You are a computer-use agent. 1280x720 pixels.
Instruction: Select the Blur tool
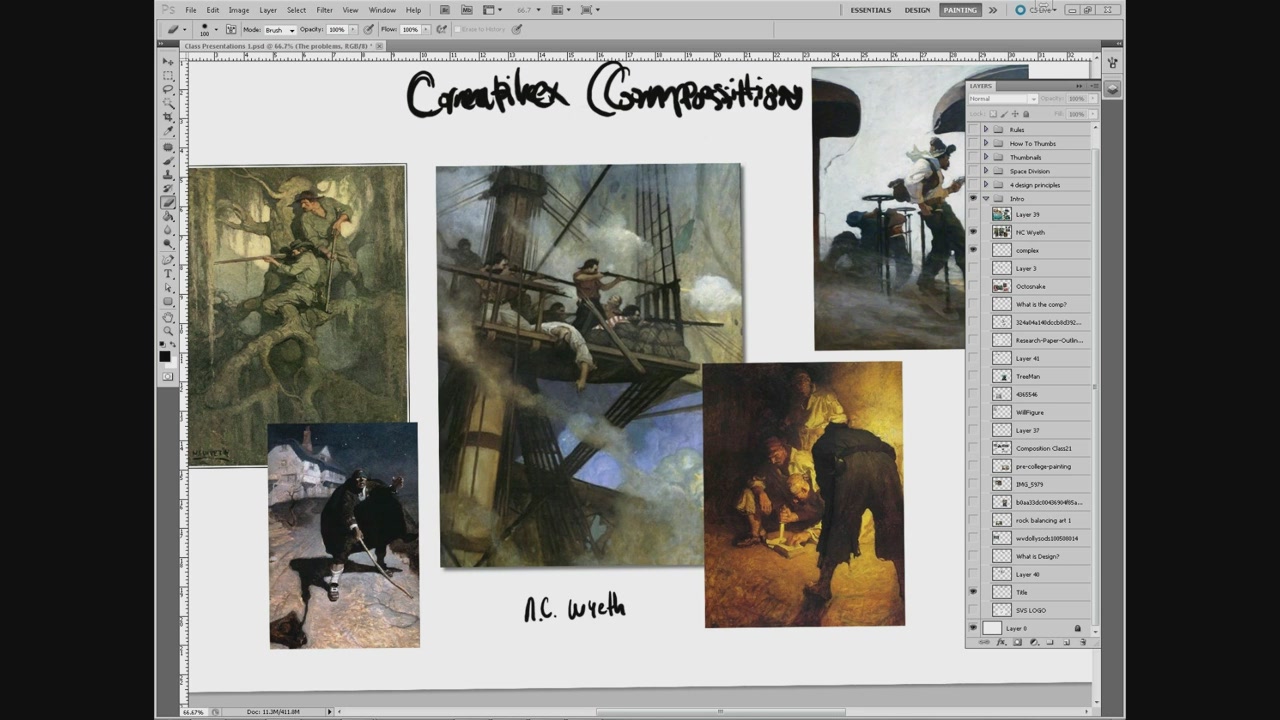[169, 229]
